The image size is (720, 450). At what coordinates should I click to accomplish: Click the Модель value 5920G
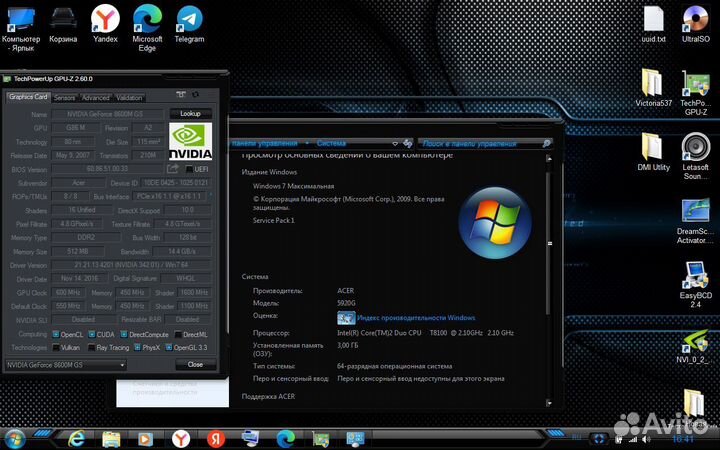pyautogui.click(x=346, y=303)
